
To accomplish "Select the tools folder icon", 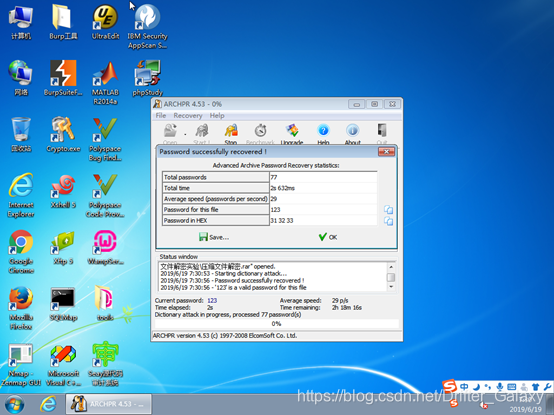I will tap(105, 304).
